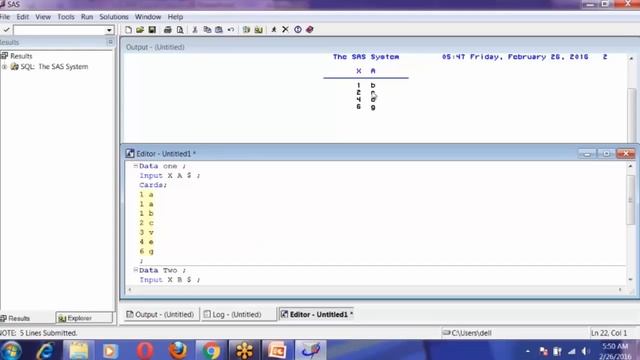Screen dimensions: 640x360
Task: Click the system tray volume icon
Action: click(585, 351)
